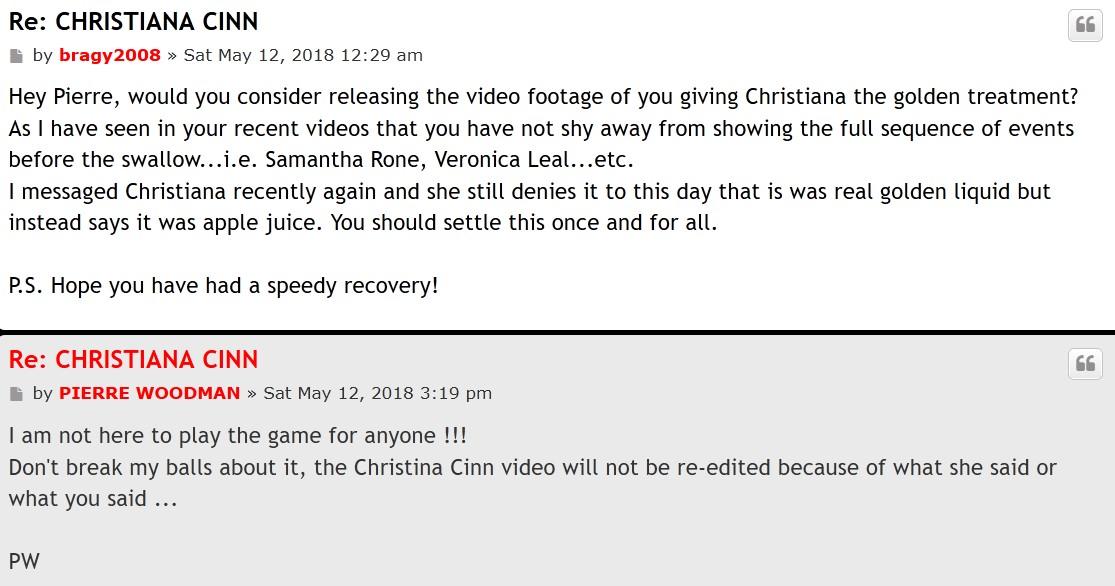Screen dimensions: 1115x586
Task: Open PIERRE WOODMAN's user profile
Action: [x=149, y=393]
